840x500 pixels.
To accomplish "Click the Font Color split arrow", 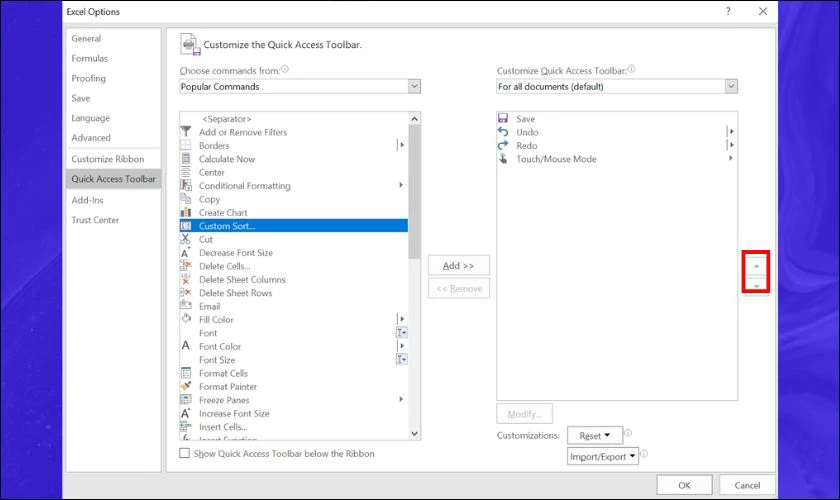I will (401, 346).
